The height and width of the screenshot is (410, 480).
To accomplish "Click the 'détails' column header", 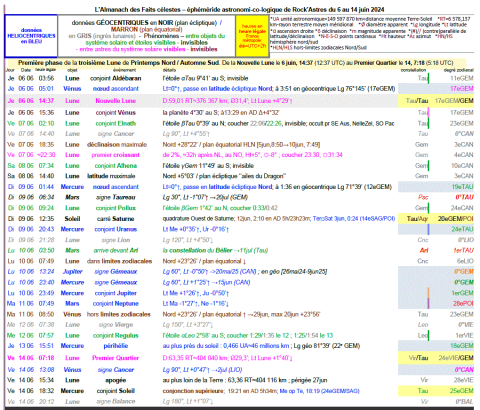I will [x=169, y=70].
